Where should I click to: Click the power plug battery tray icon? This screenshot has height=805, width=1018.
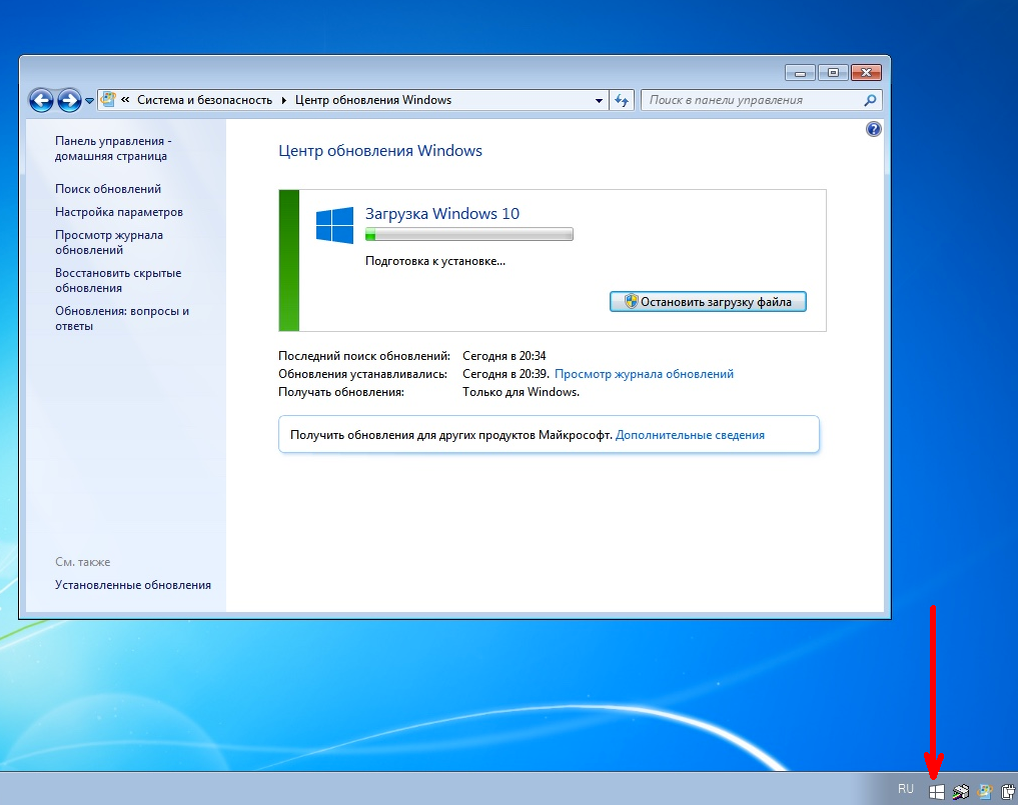point(1008,791)
